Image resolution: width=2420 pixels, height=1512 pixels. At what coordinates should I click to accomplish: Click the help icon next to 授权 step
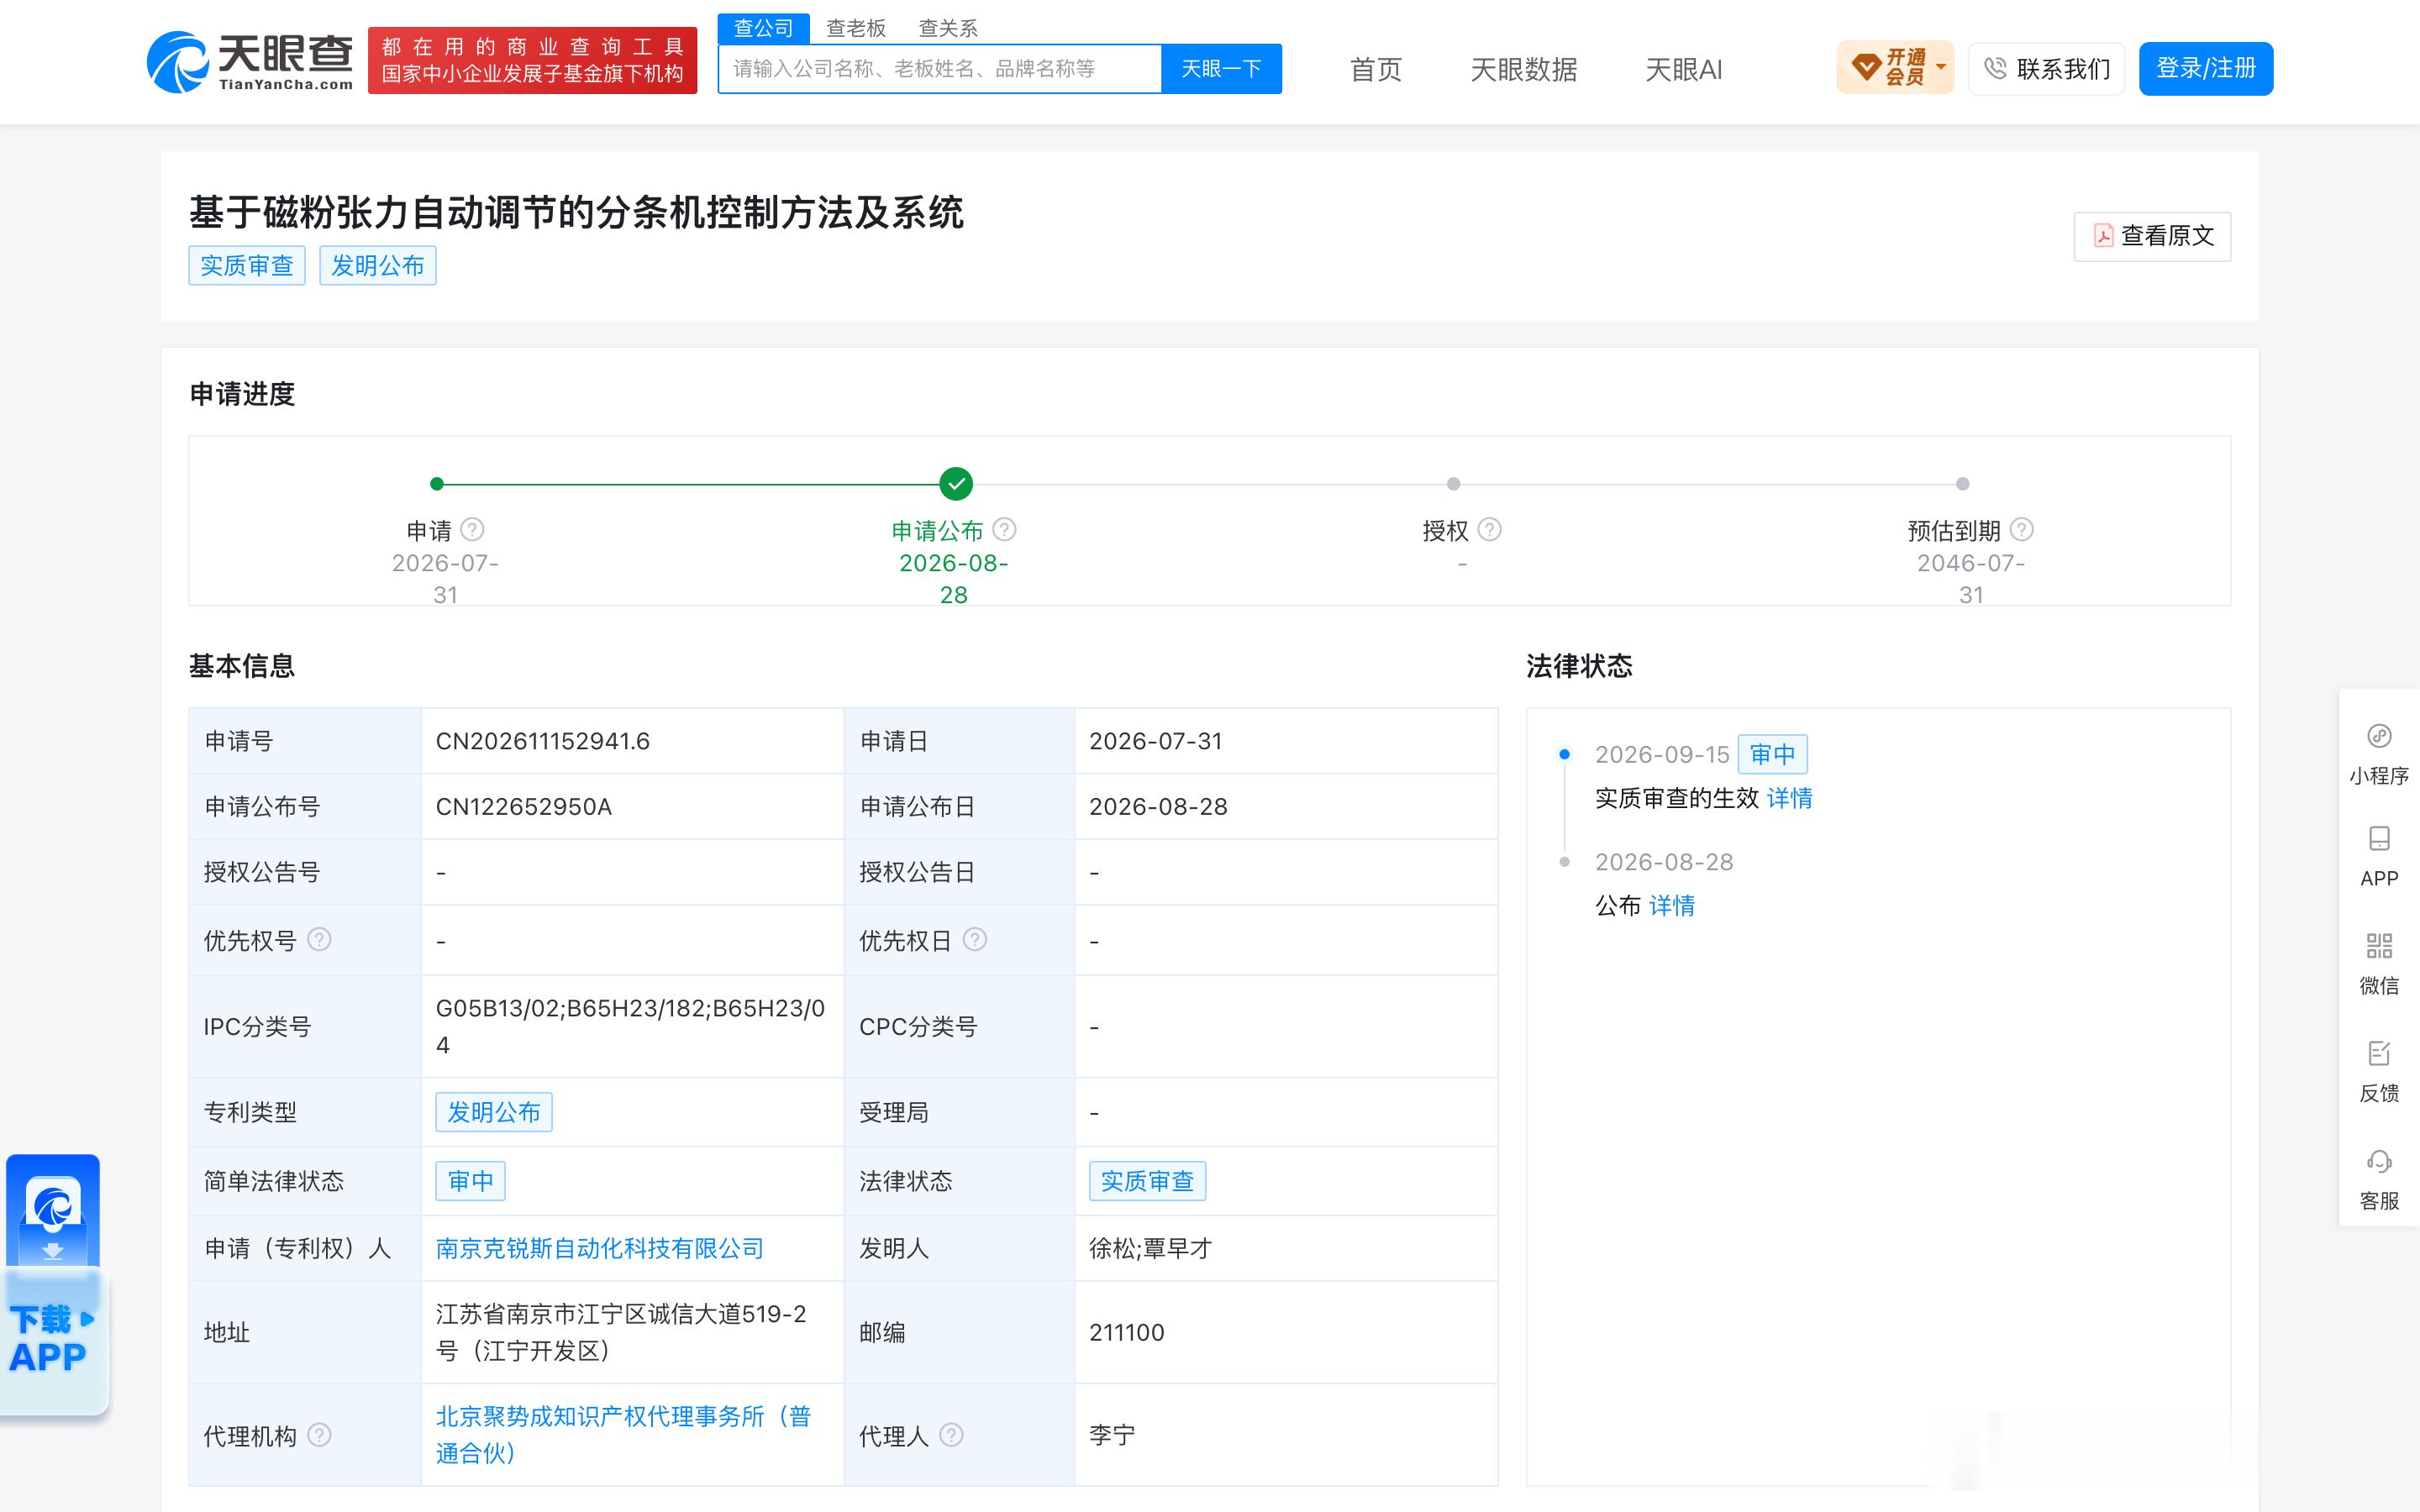click(x=1490, y=529)
